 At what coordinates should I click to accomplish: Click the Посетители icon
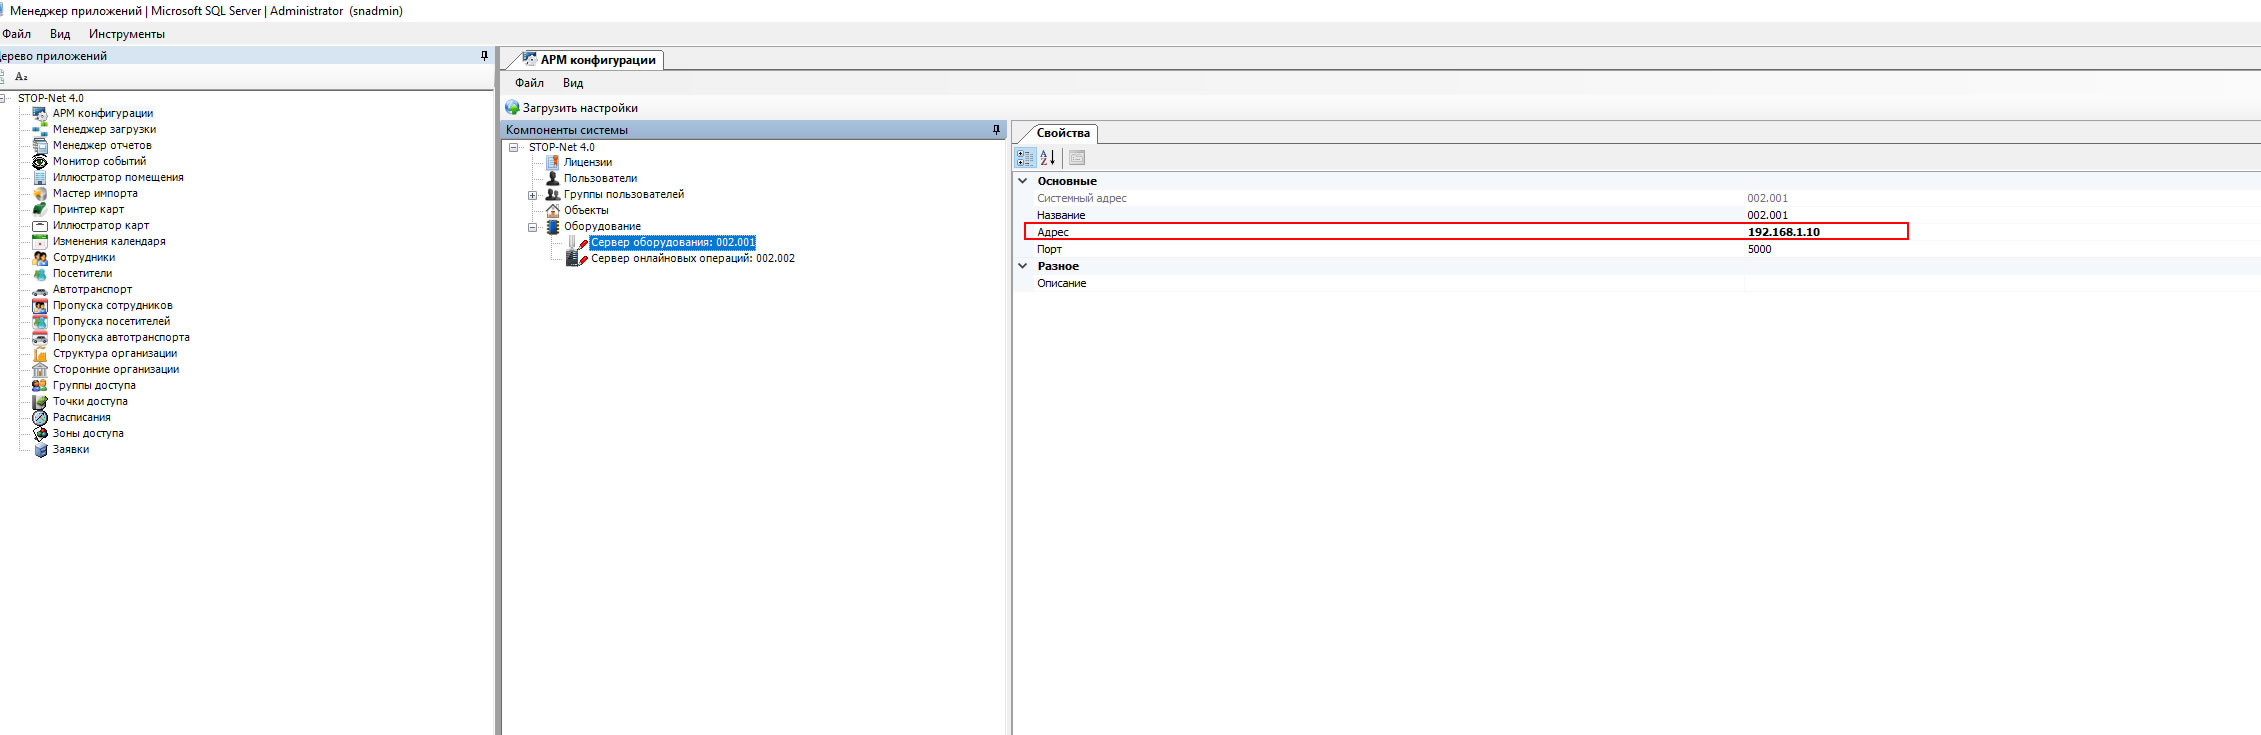pos(40,274)
